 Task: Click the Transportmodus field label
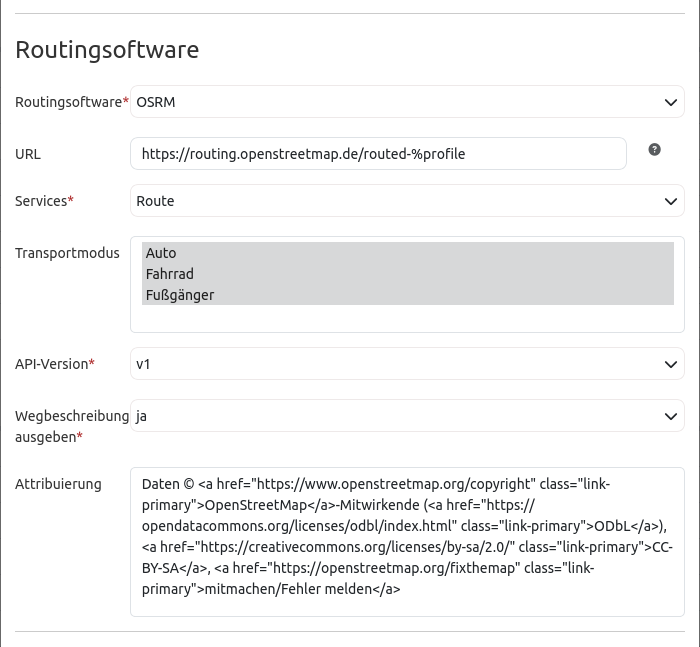(67, 253)
